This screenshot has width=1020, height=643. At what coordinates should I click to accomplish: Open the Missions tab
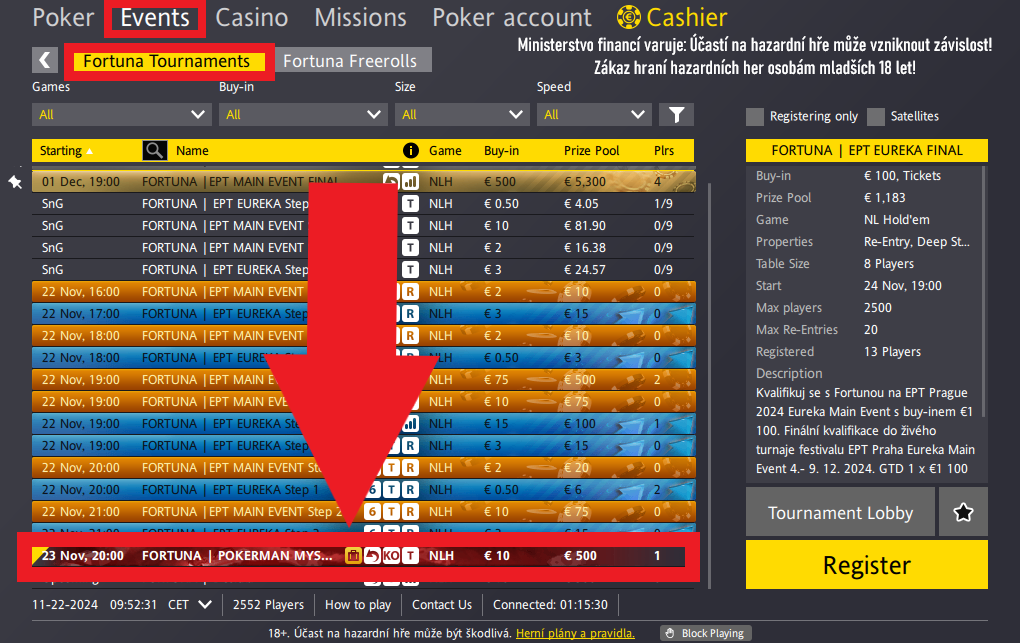(x=360, y=18)
